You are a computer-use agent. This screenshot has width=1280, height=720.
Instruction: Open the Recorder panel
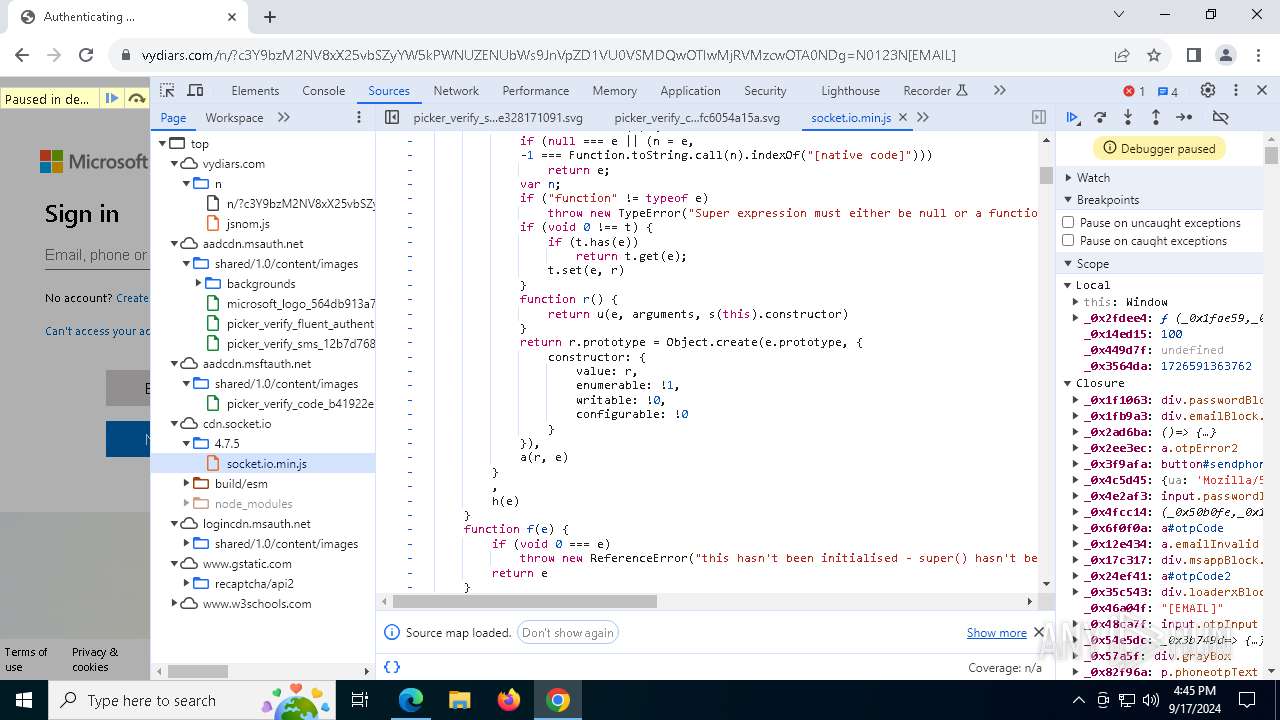pyautogui.click(x=936, y=90)
